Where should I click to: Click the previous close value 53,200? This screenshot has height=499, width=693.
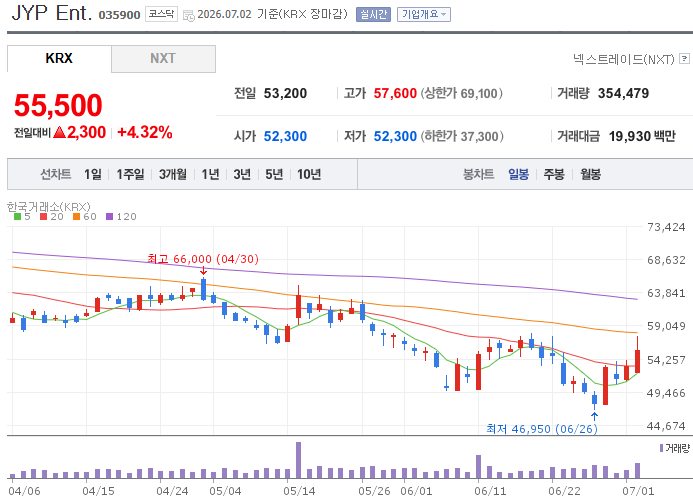pos(285,93)
